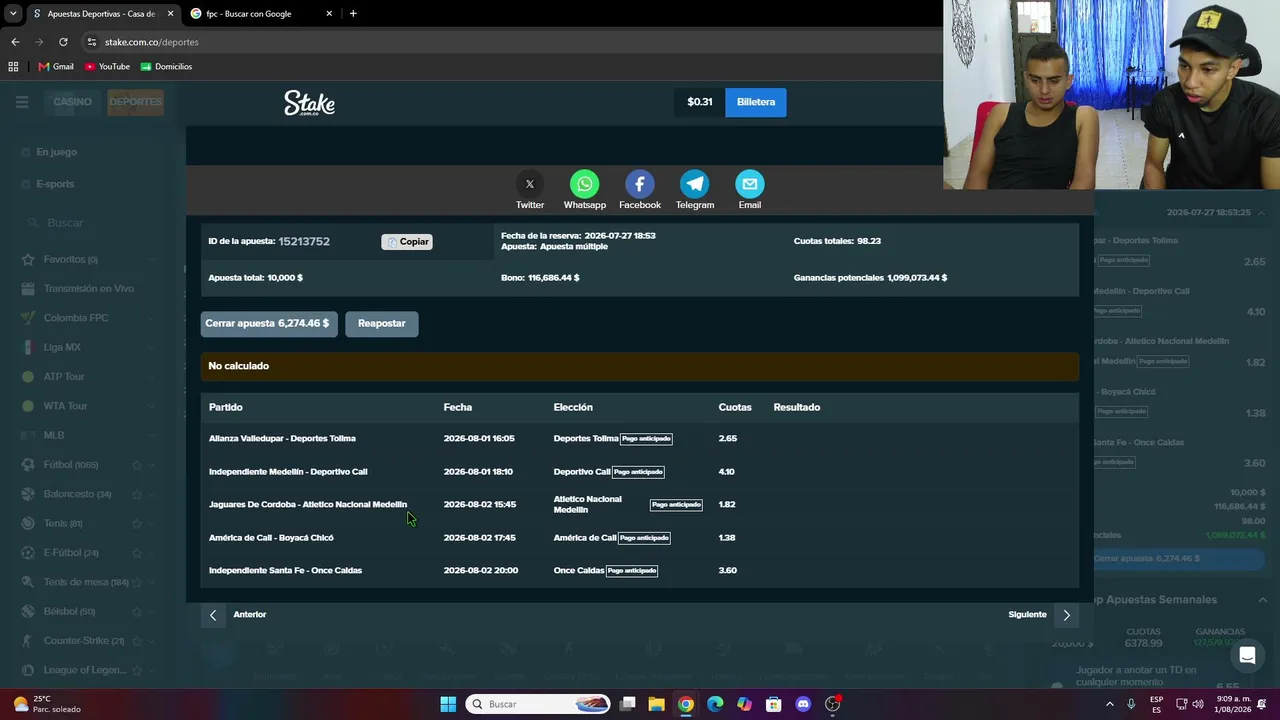Favorite the Fútbol sport with its star
The height and width of the screenshot is (720, 1280).
point(137,465)
